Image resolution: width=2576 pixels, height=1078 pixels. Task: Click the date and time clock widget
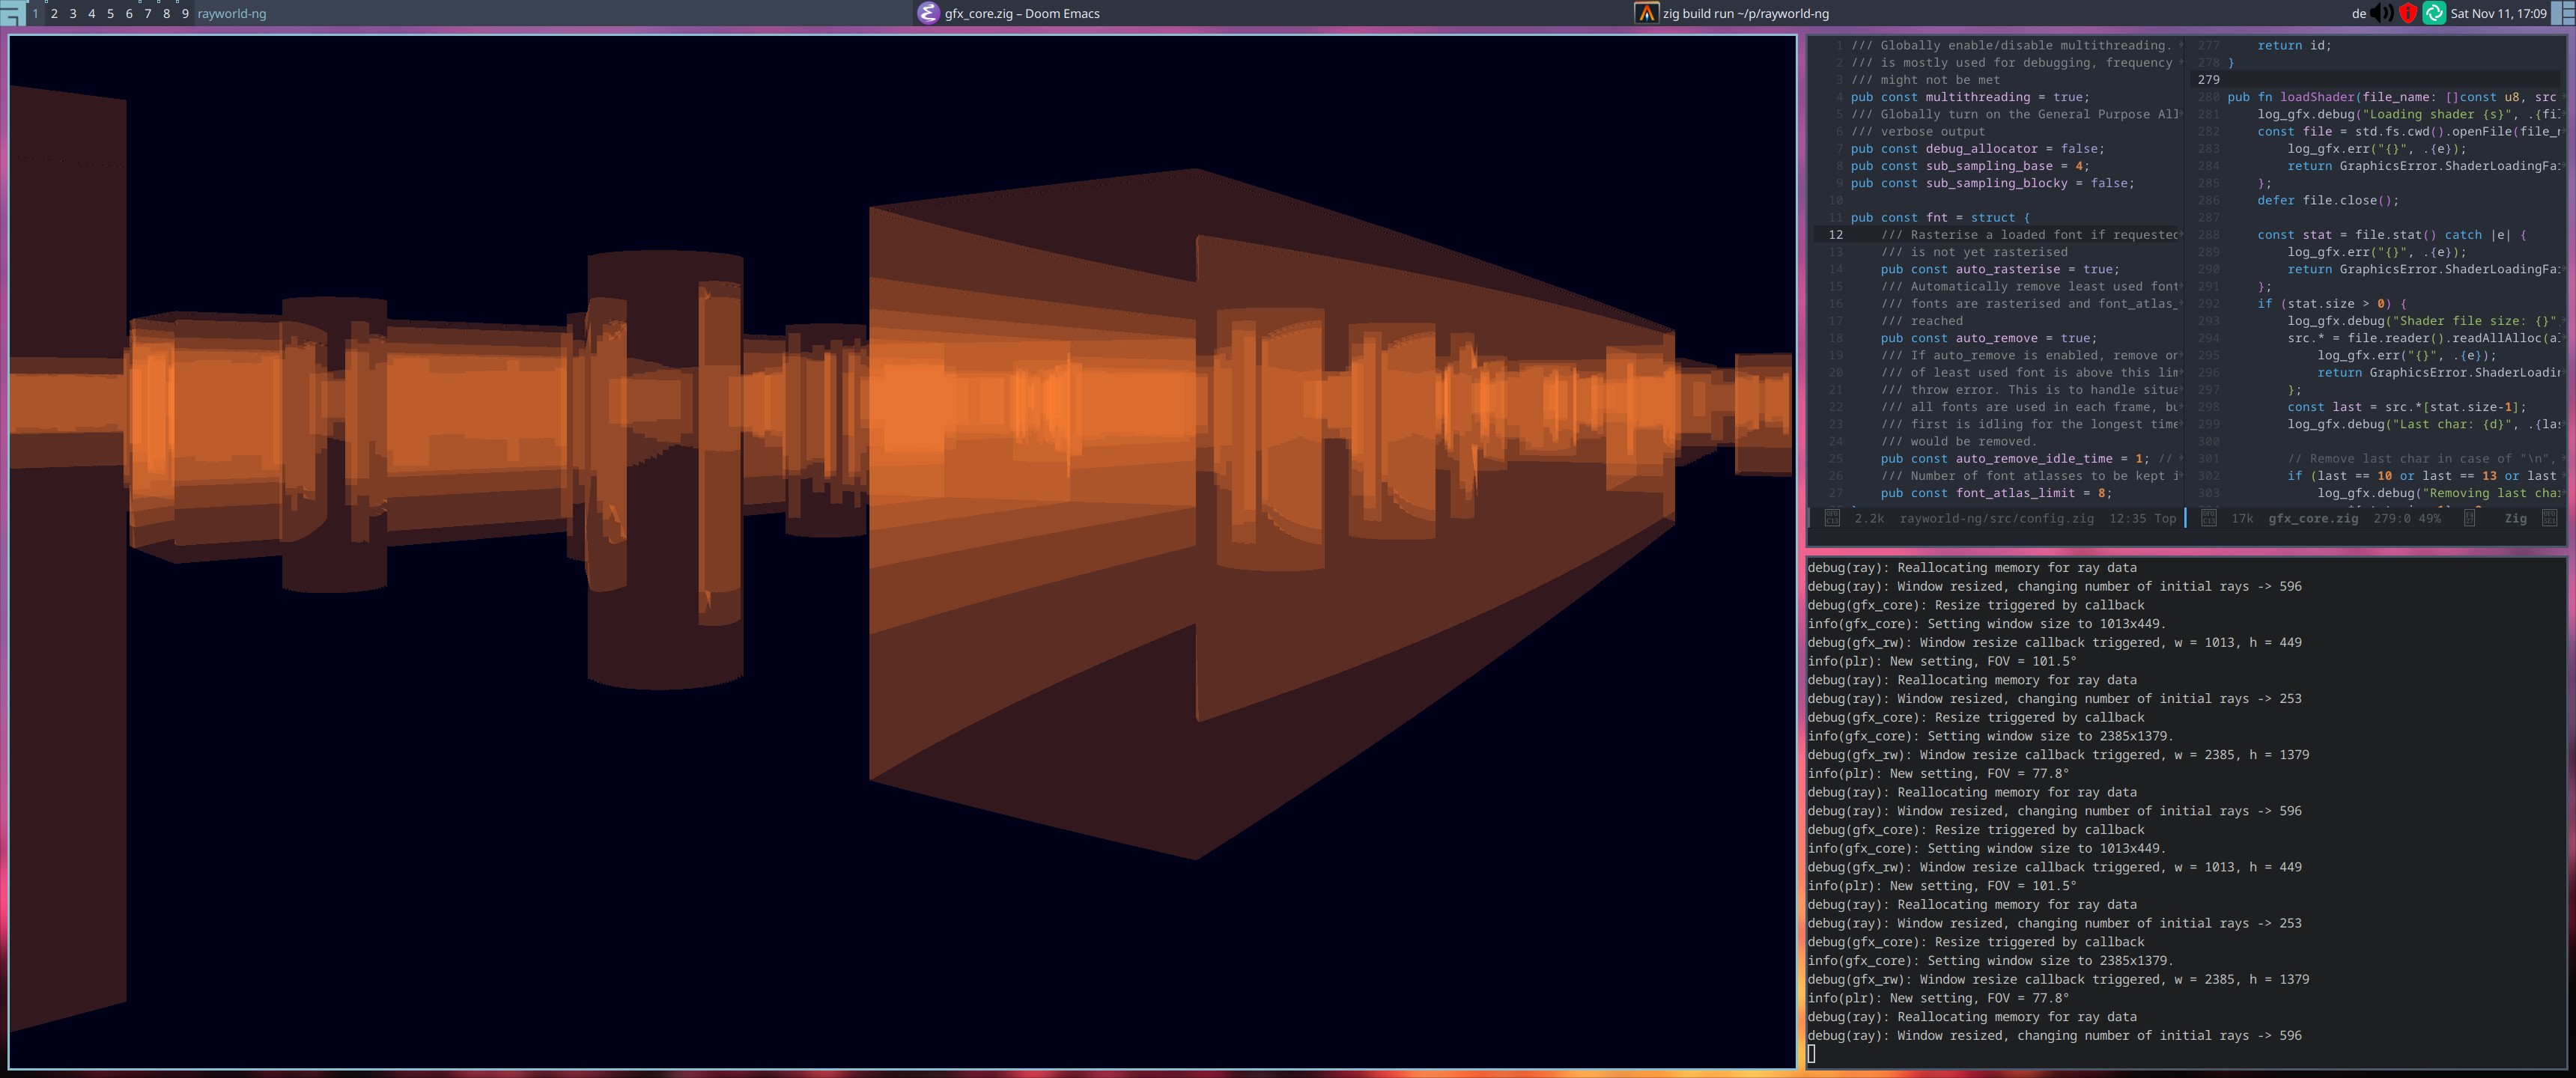(x=2498, y=14)
